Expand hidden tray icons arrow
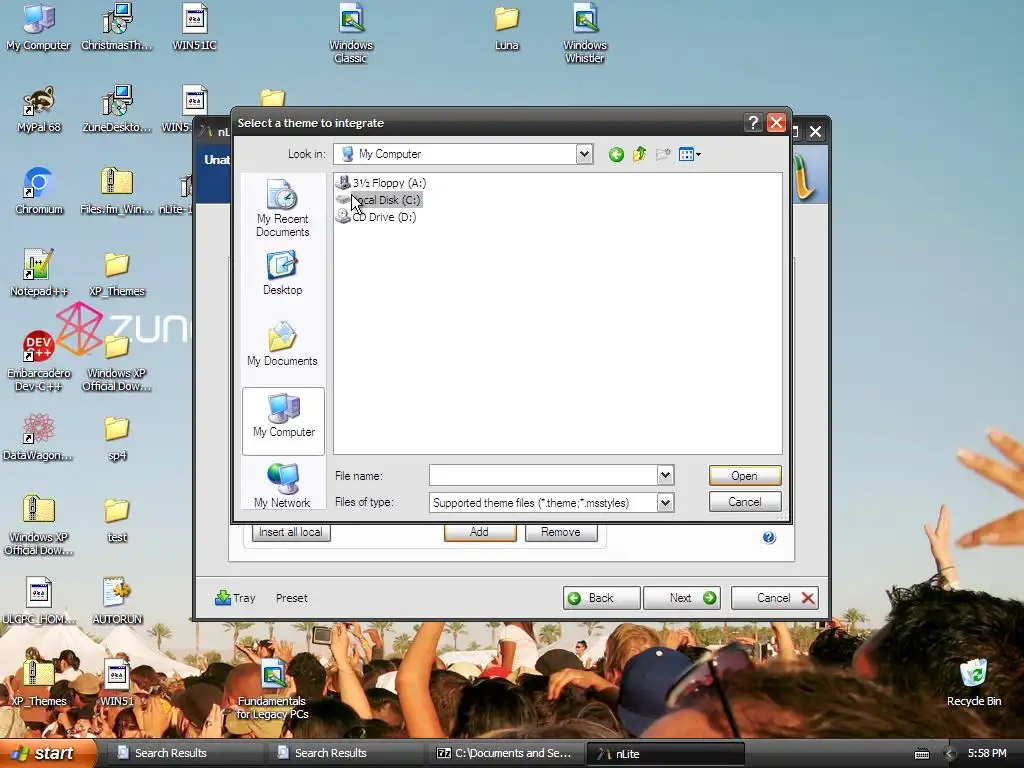The height and width of the screenshot is (768, 1024). [949, 754]
